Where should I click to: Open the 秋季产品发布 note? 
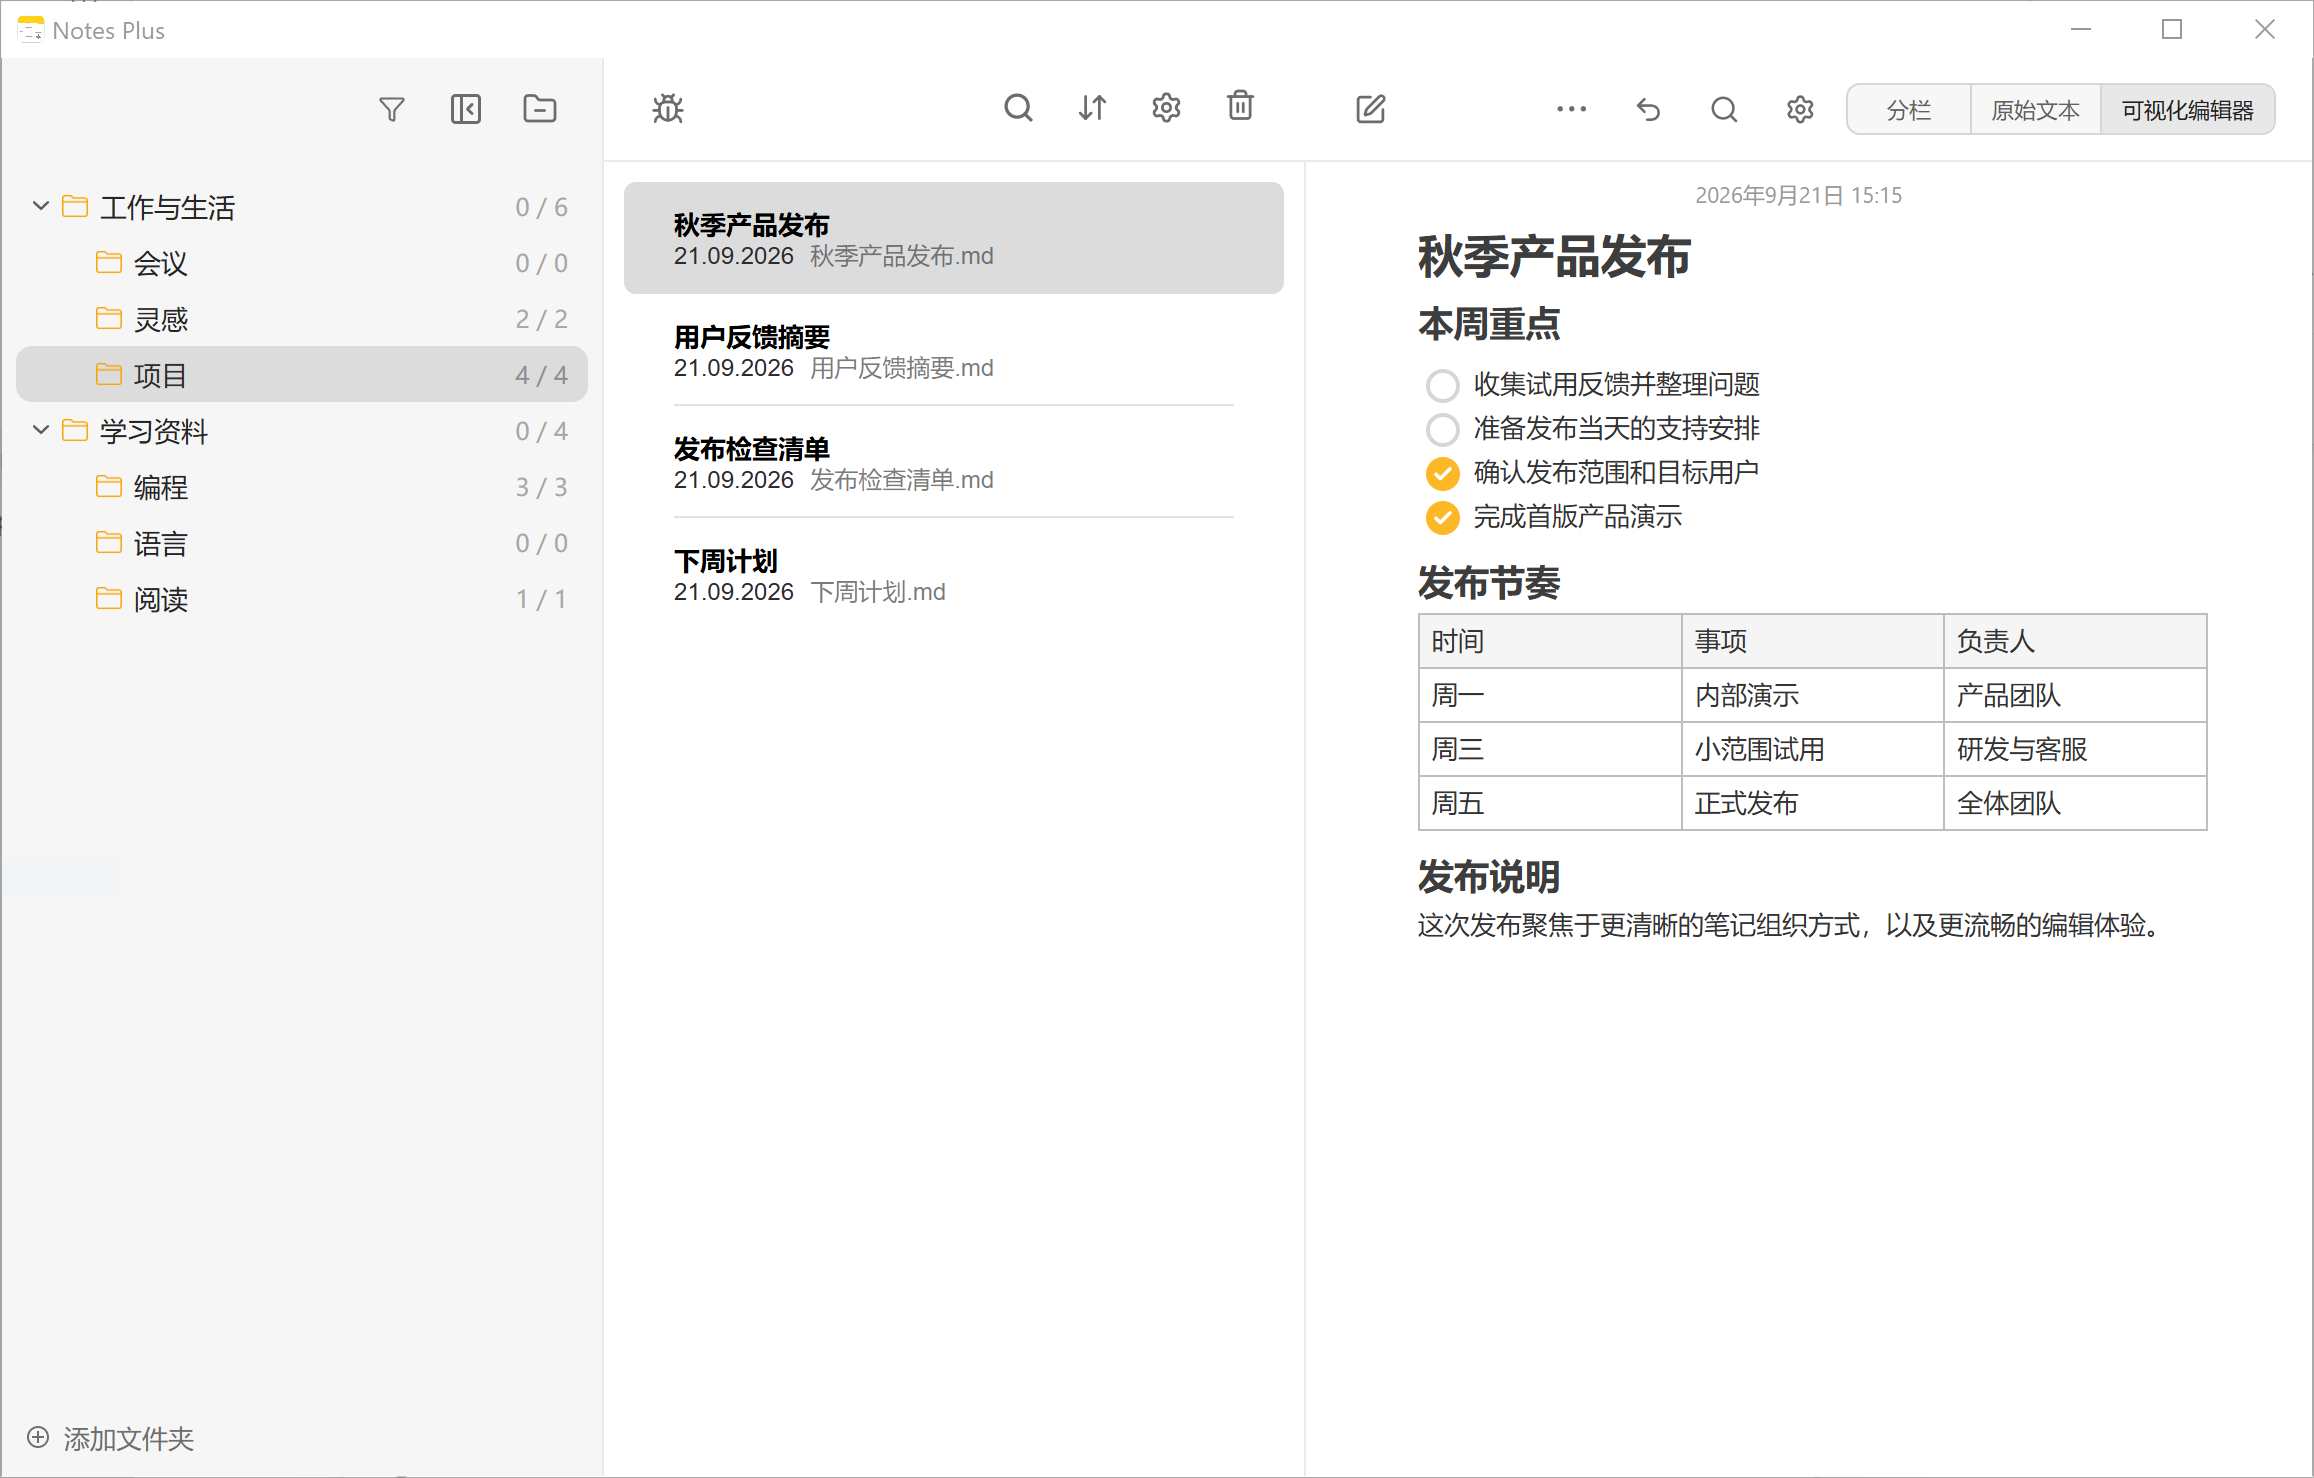953,238
